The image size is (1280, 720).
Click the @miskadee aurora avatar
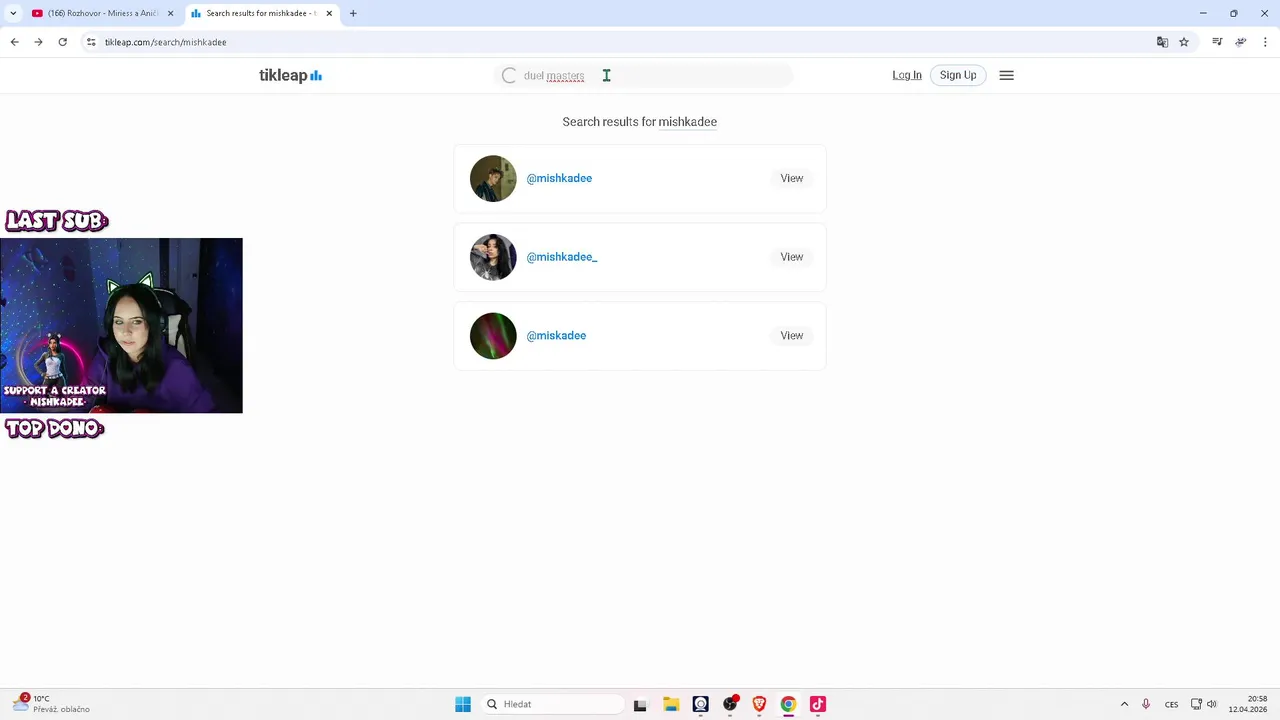click(493, 336)
